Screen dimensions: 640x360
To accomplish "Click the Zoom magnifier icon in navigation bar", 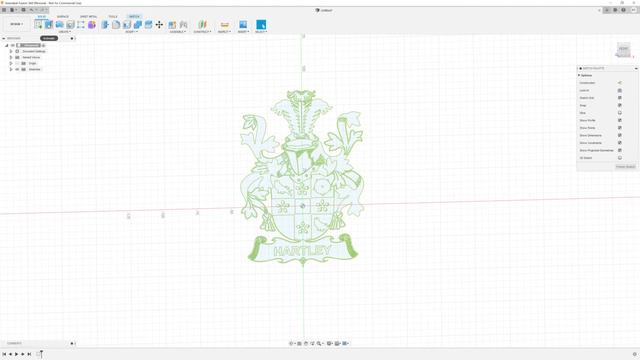I will pyautogui.click(x=319, y=344).
